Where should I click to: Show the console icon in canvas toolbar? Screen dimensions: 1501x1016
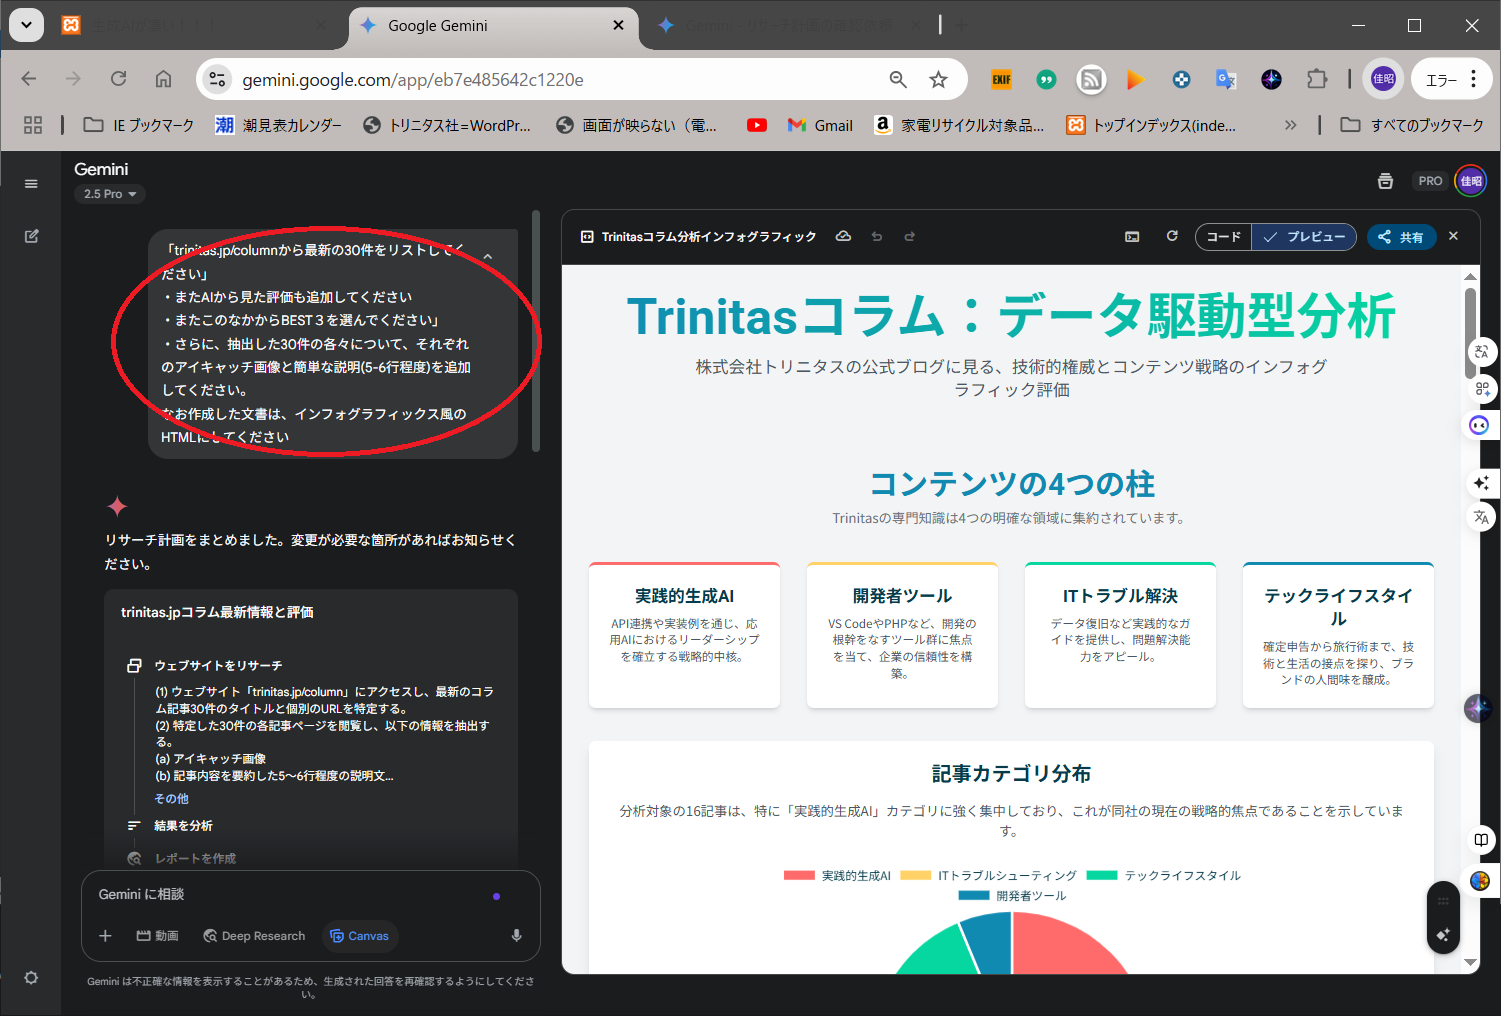coord(1132,237)
